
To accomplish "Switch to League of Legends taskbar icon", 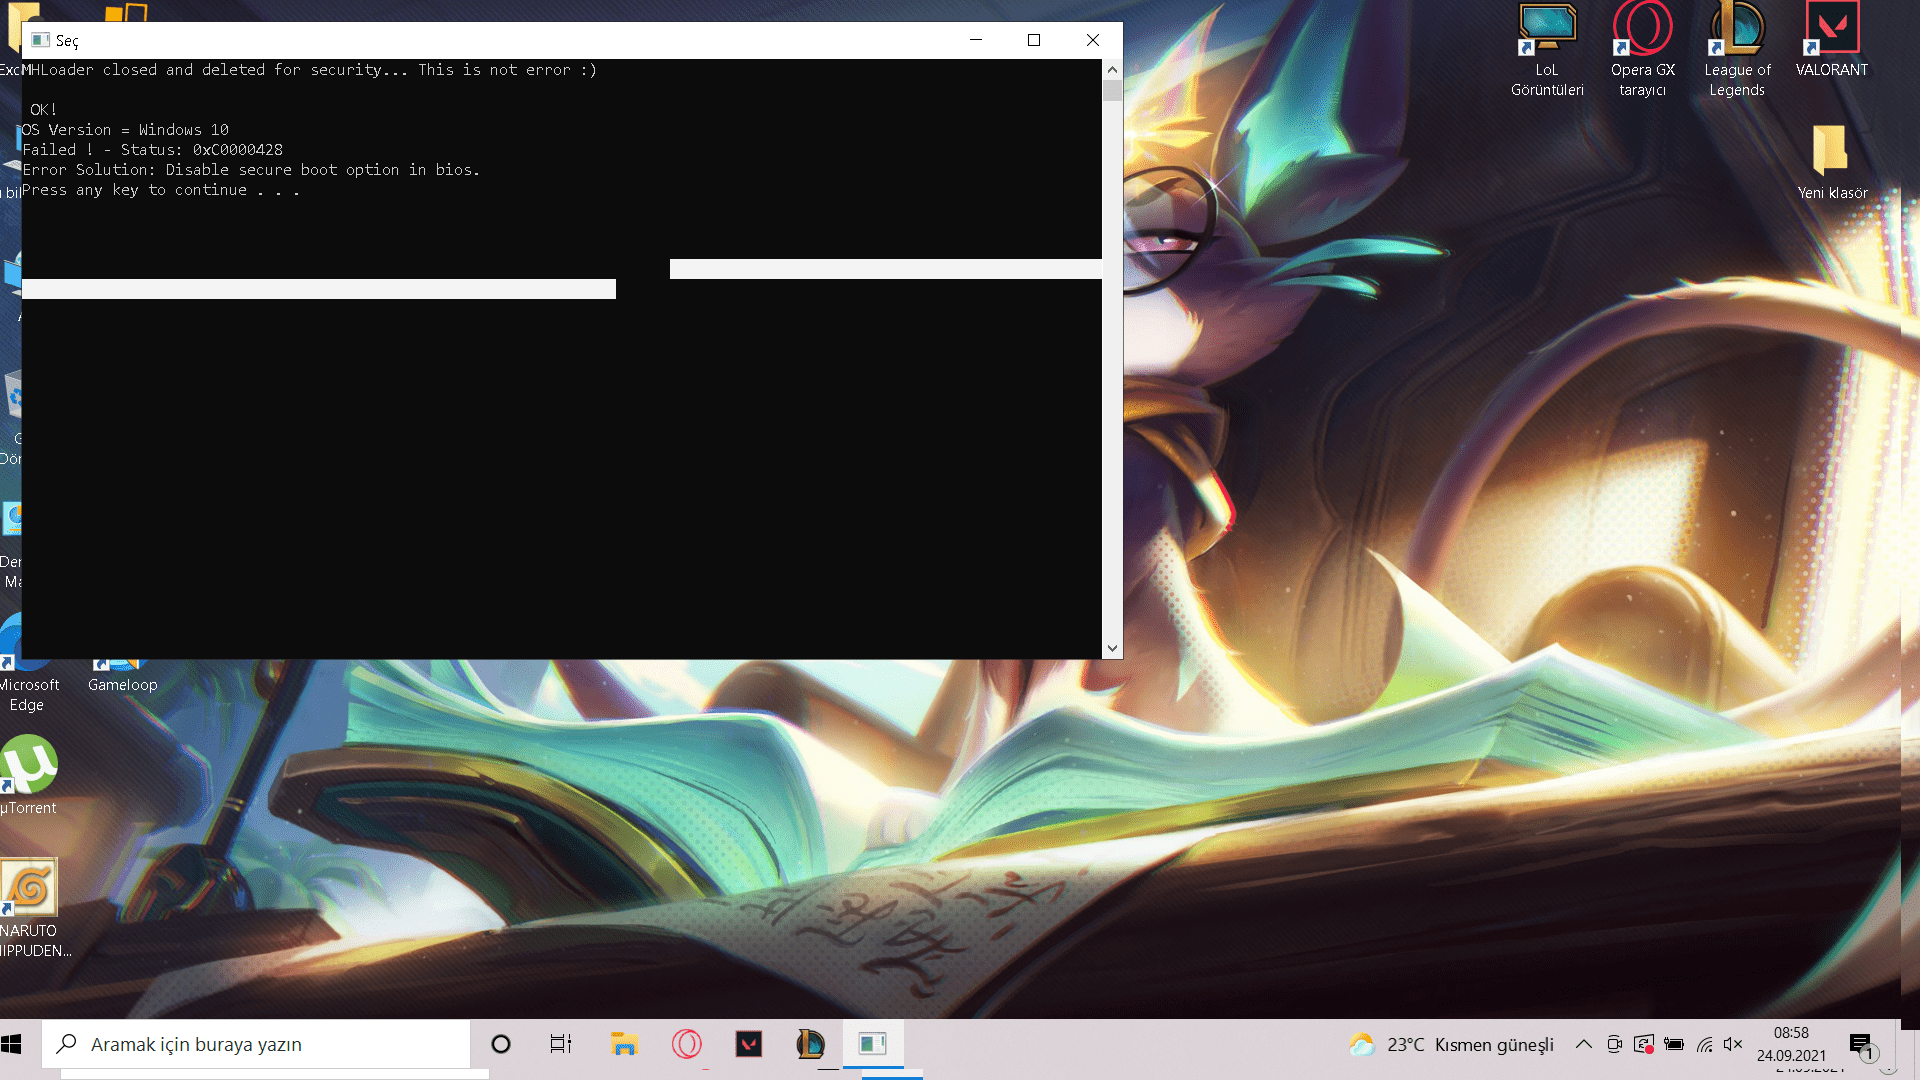I will tap(810, 1044).
